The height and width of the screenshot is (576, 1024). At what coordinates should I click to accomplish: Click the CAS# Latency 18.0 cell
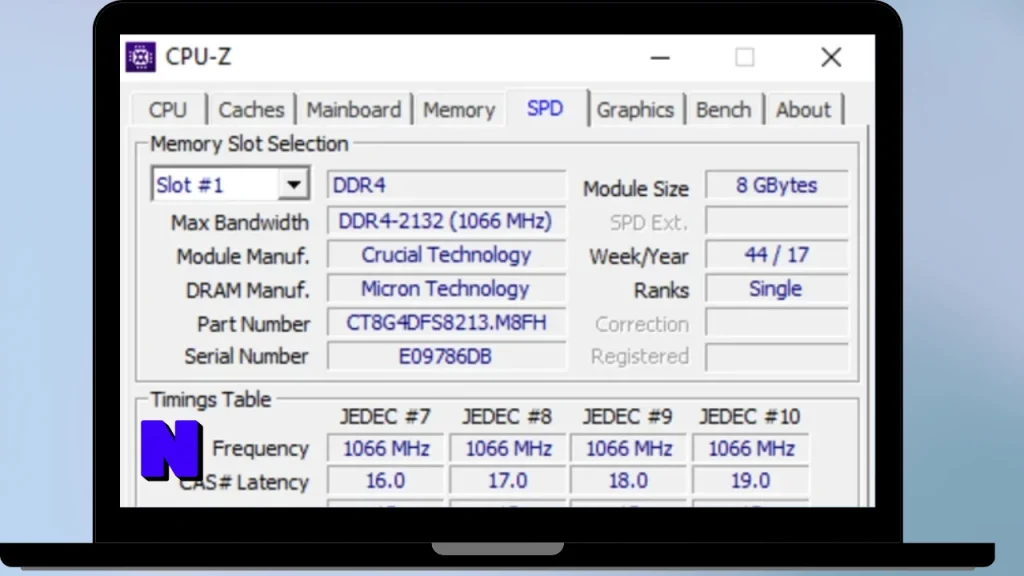click(x=628, y=481)
